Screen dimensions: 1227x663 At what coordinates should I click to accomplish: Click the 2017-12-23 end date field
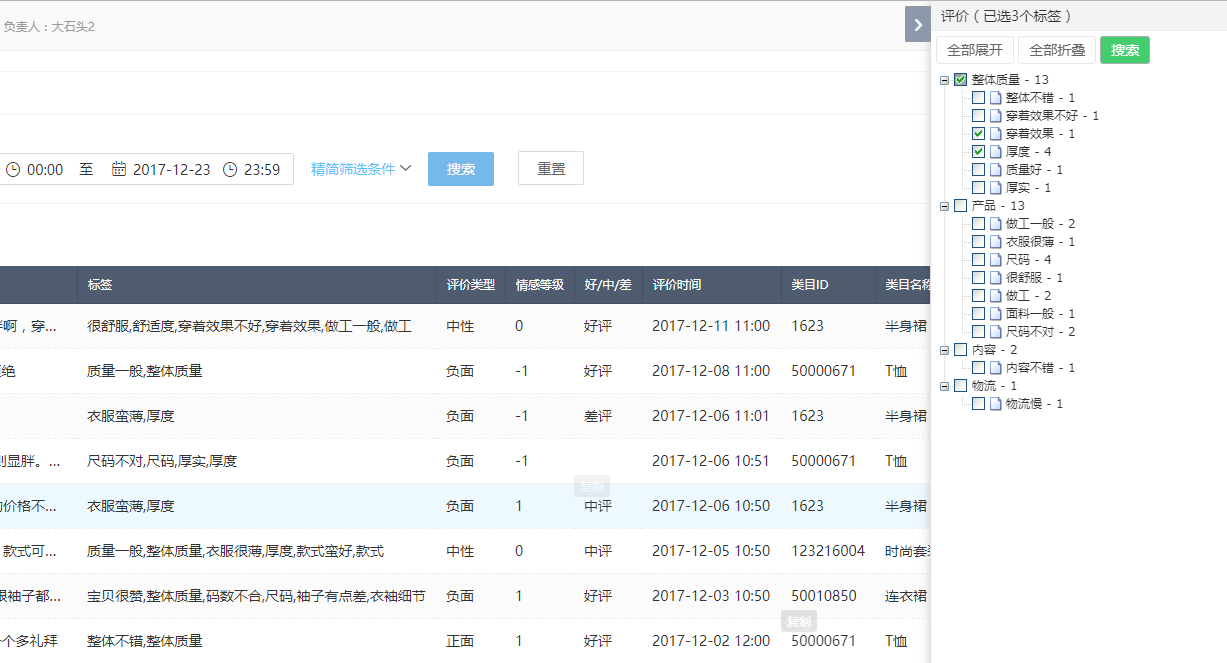tap(171, 169)
